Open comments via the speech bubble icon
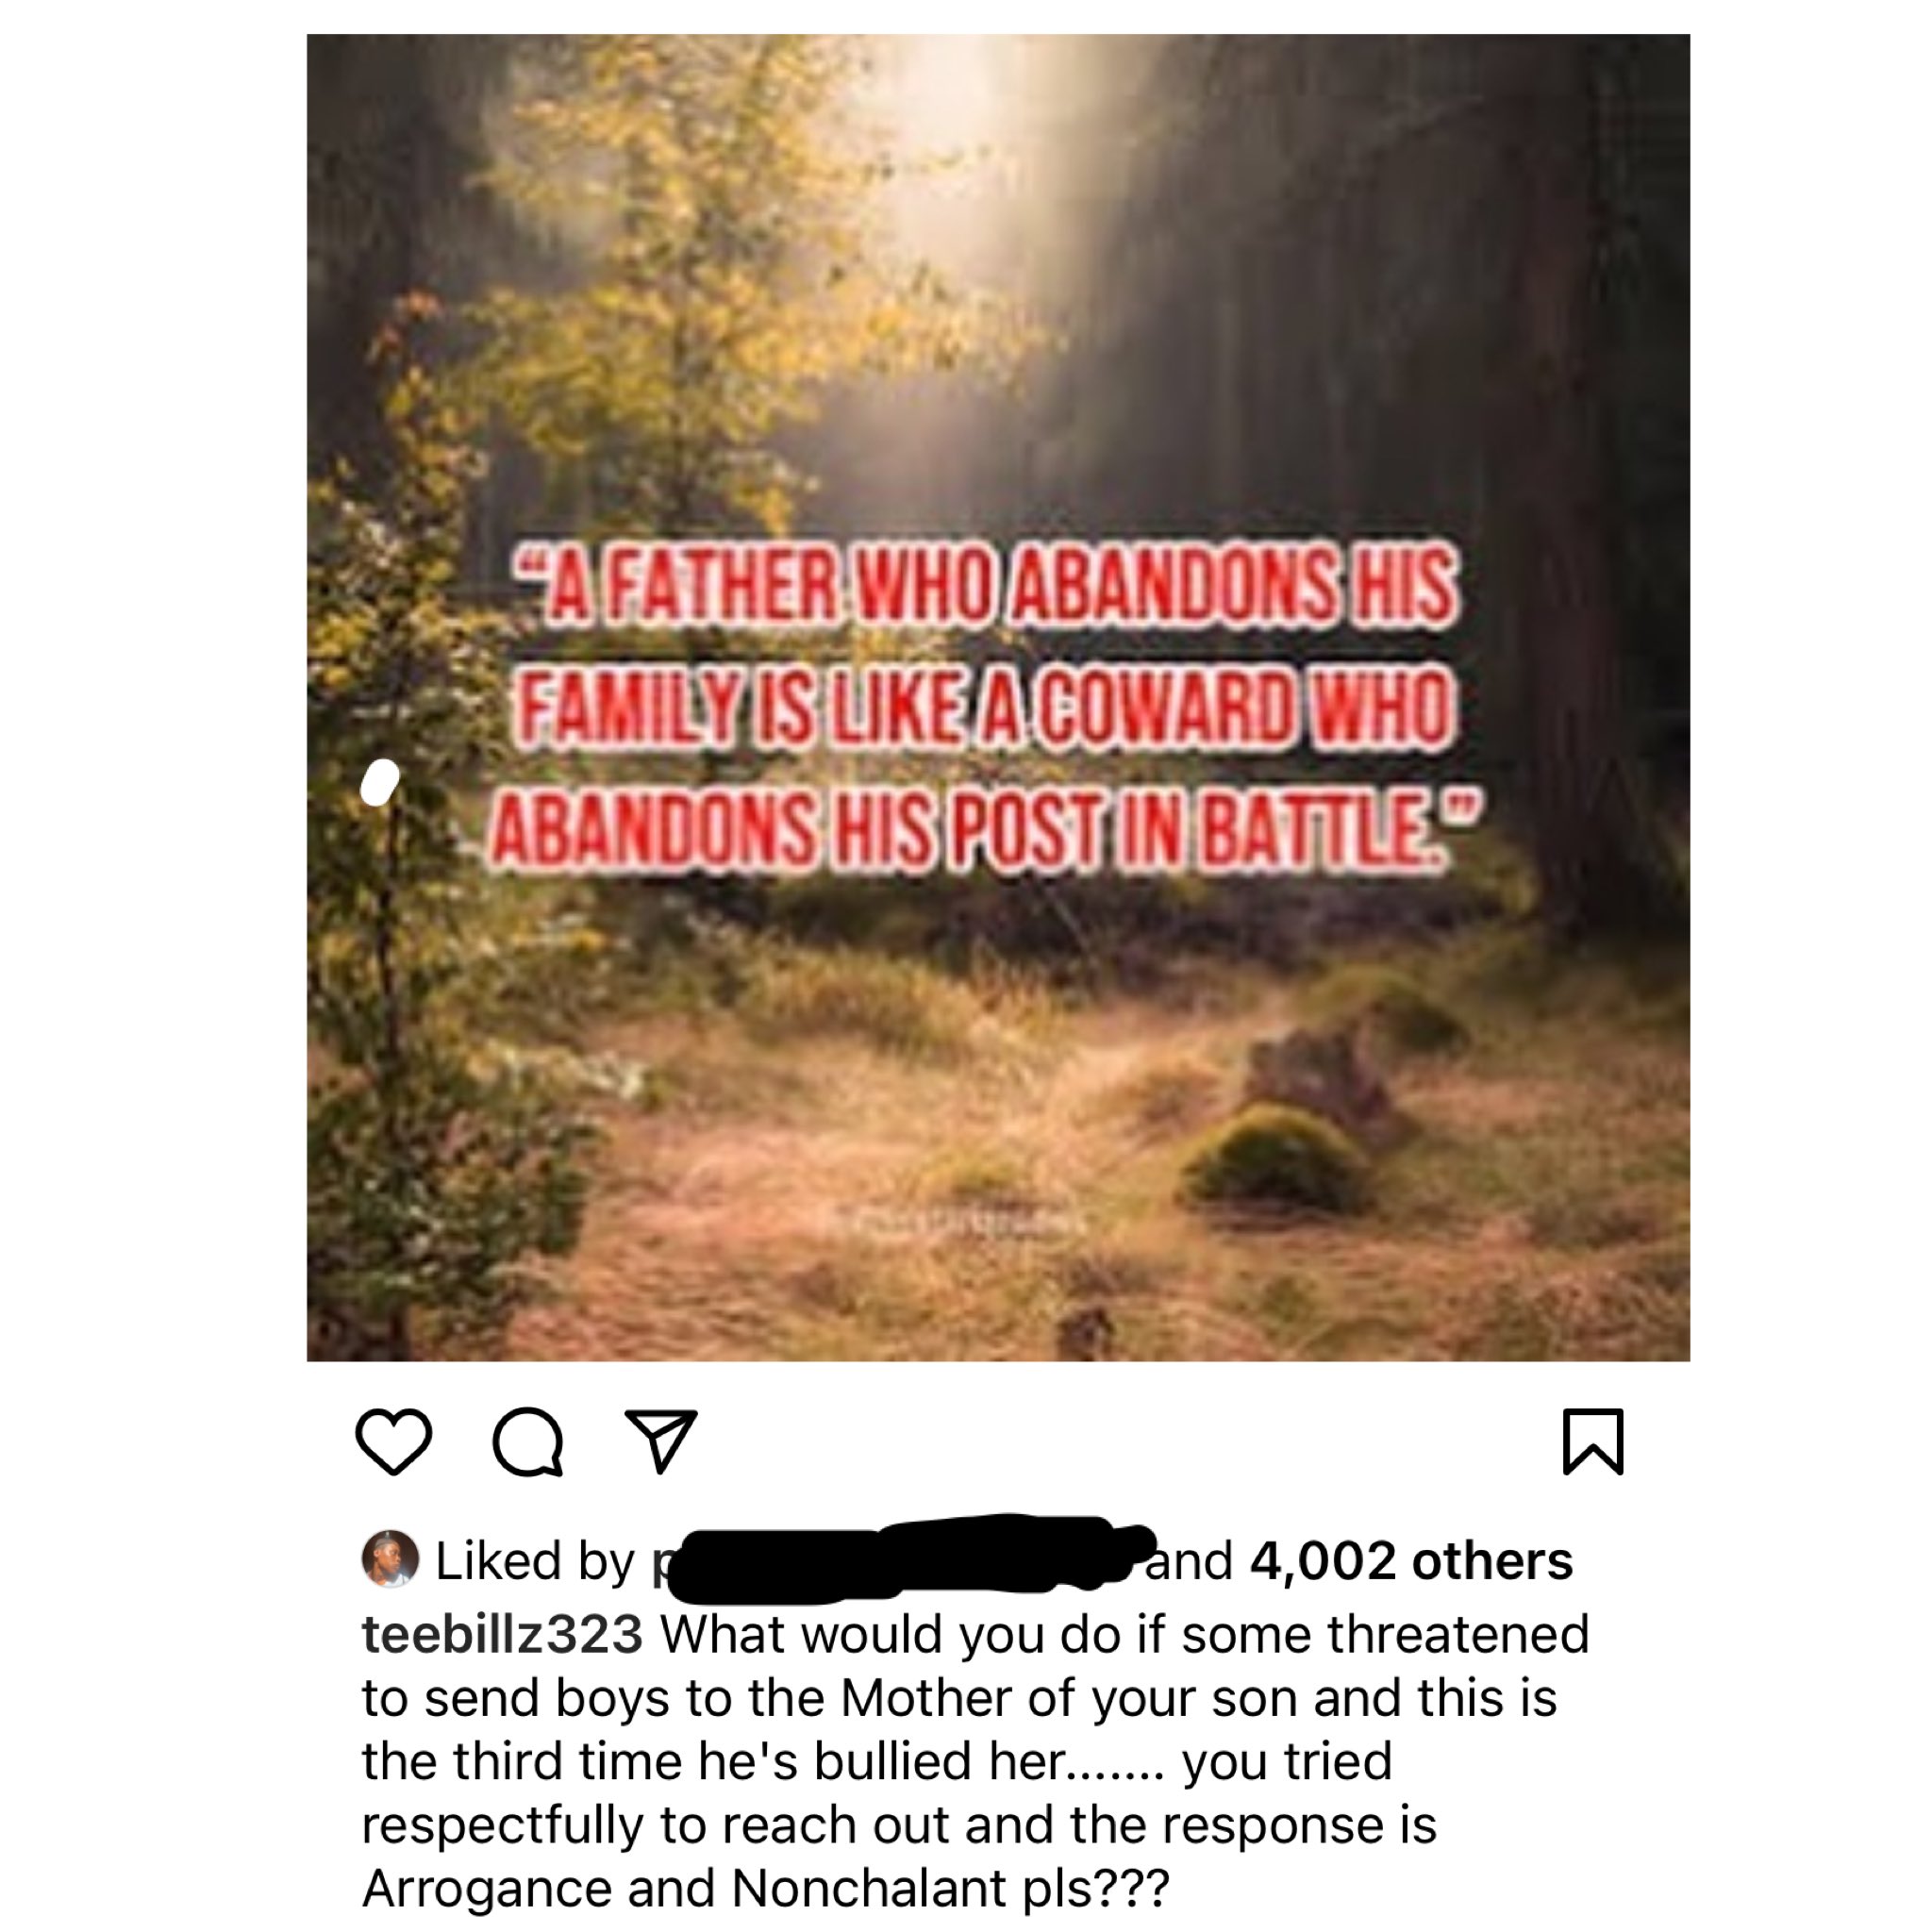1932x1932 pixels. [528, 1442]
